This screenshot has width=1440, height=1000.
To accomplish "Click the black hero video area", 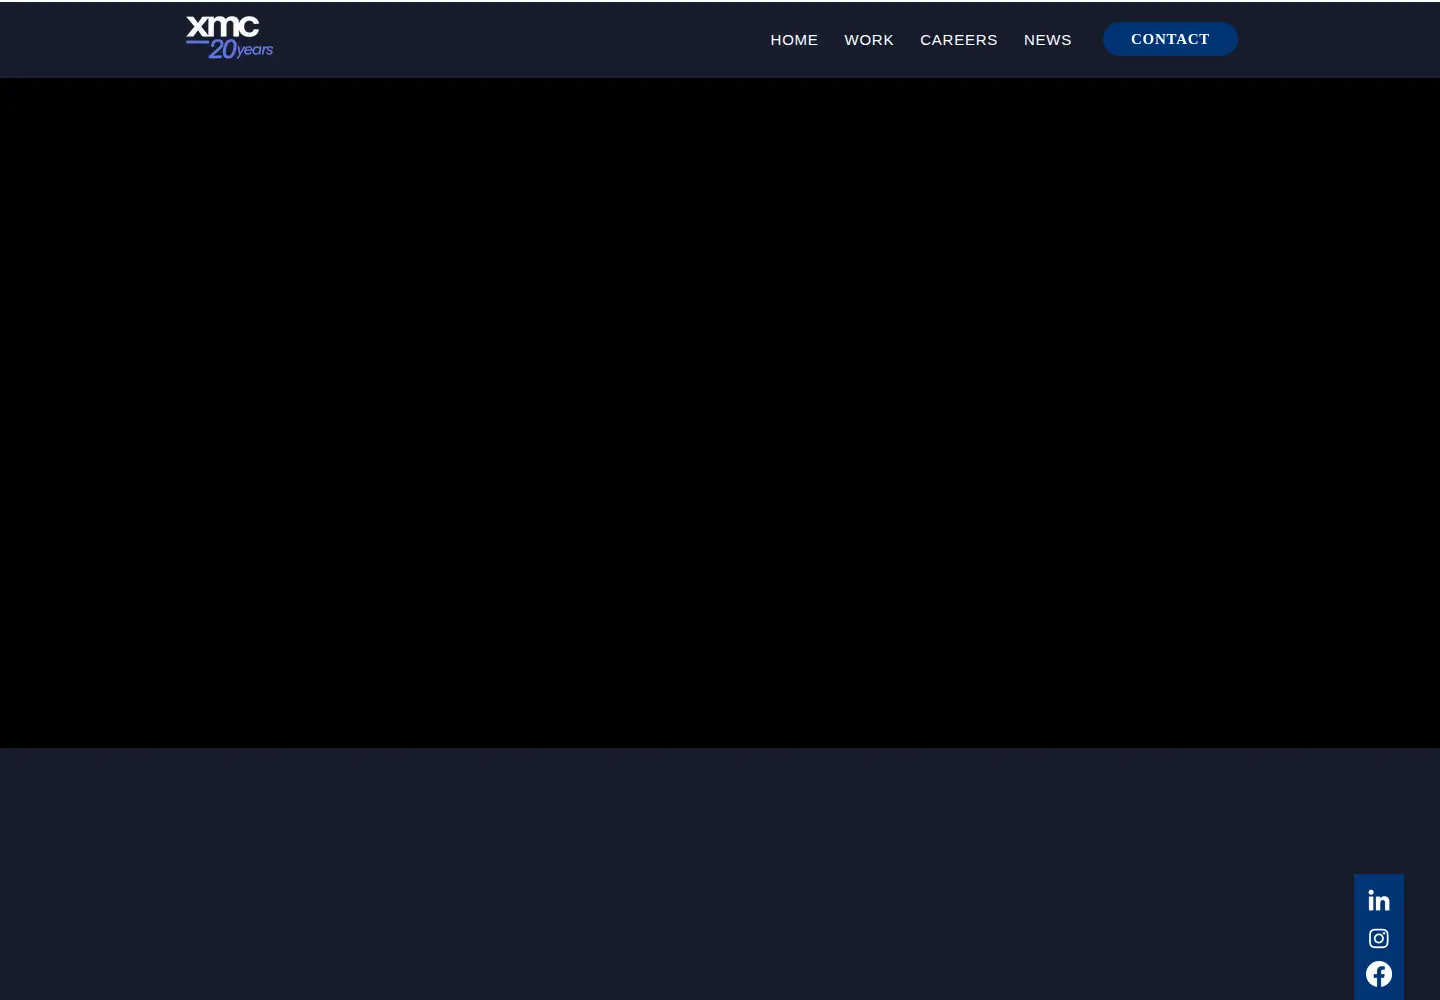I will pyautogui.click(x=720, y=413).
